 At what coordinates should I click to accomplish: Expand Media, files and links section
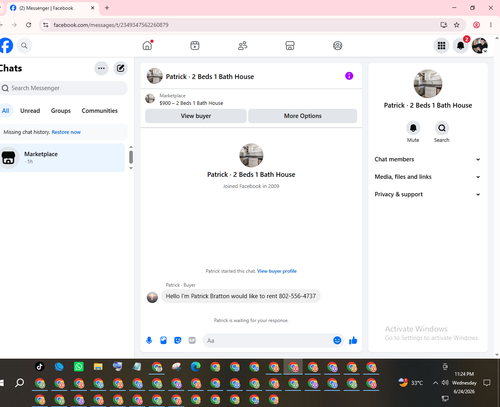[x=428, y=177]
